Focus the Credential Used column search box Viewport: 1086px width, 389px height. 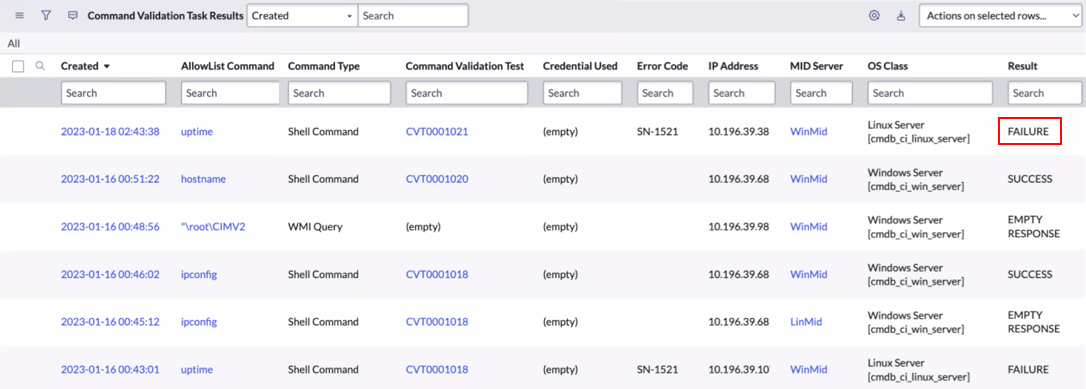coord(583,93)
